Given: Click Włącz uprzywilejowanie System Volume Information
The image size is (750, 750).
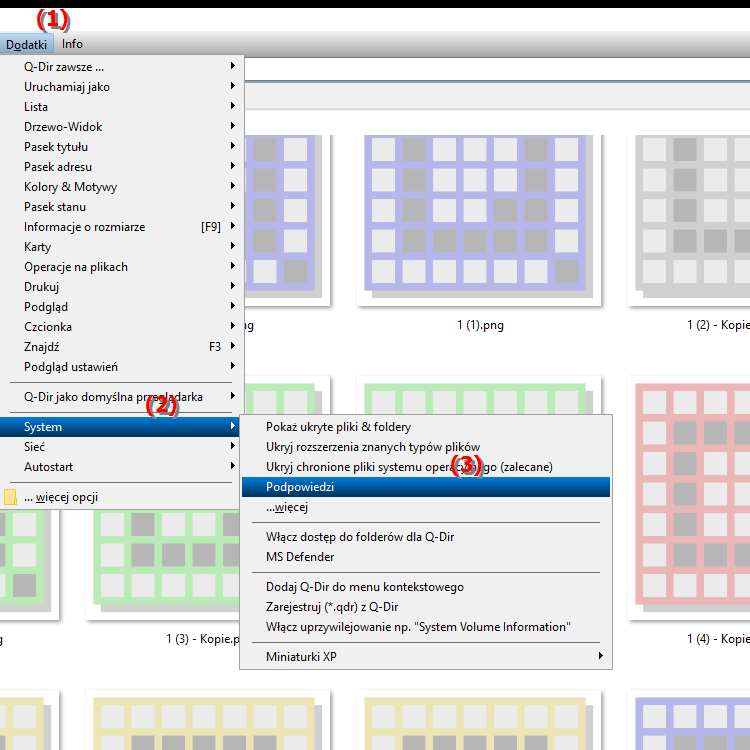Looking at the screenshot, I should (x=426, y=627).
